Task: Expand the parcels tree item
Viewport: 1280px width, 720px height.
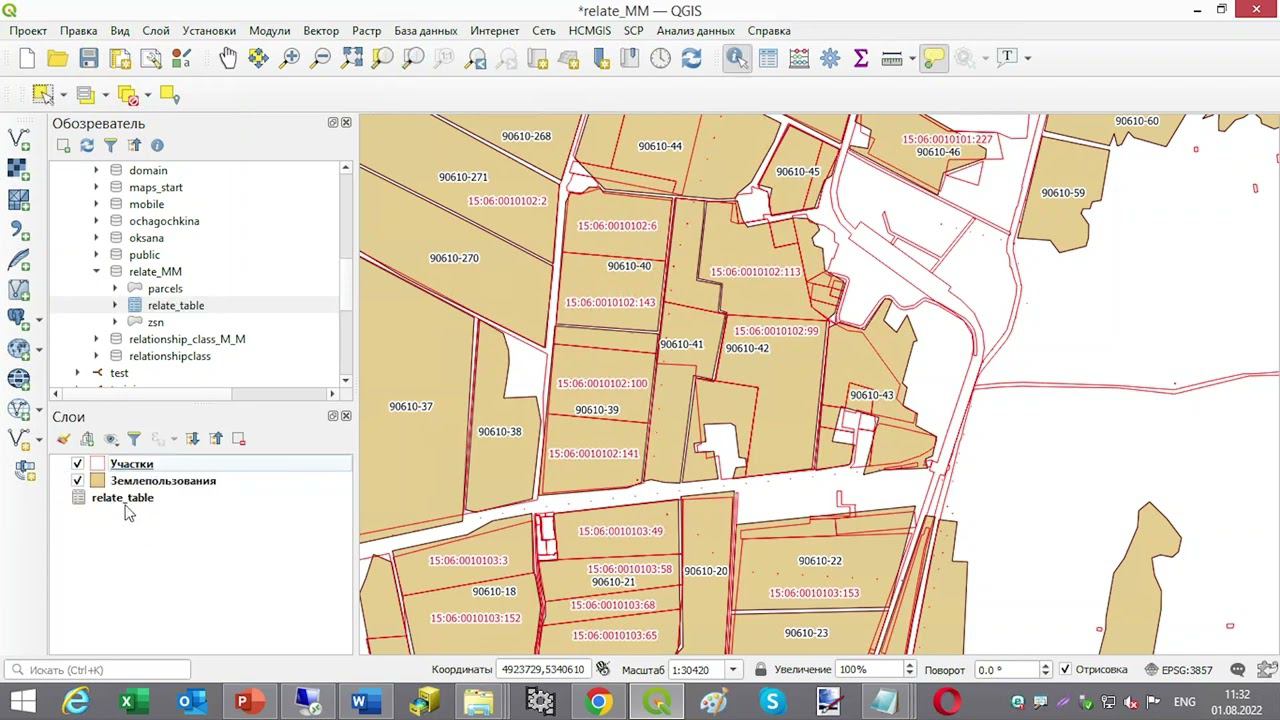Action: pyautogui.click(x=115, y=289)
